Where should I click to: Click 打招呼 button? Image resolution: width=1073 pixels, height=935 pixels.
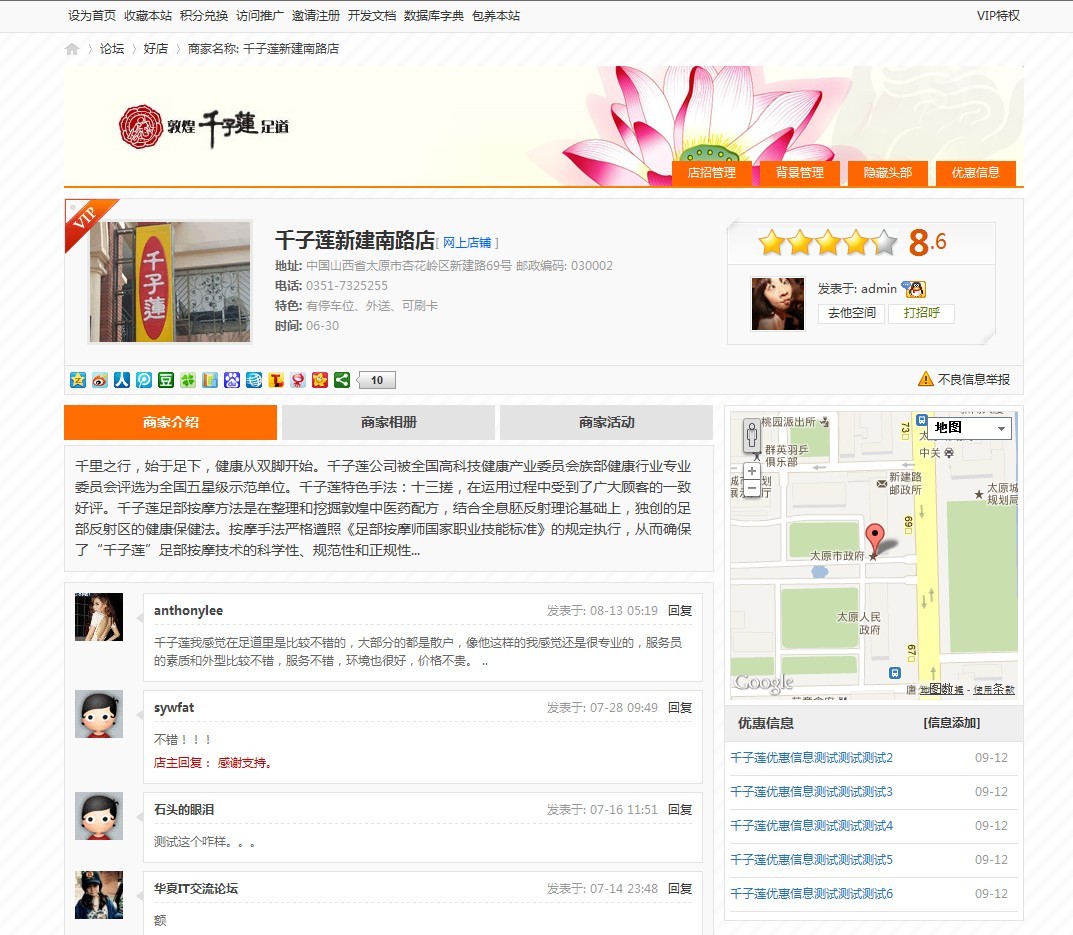tap(921, 312)
